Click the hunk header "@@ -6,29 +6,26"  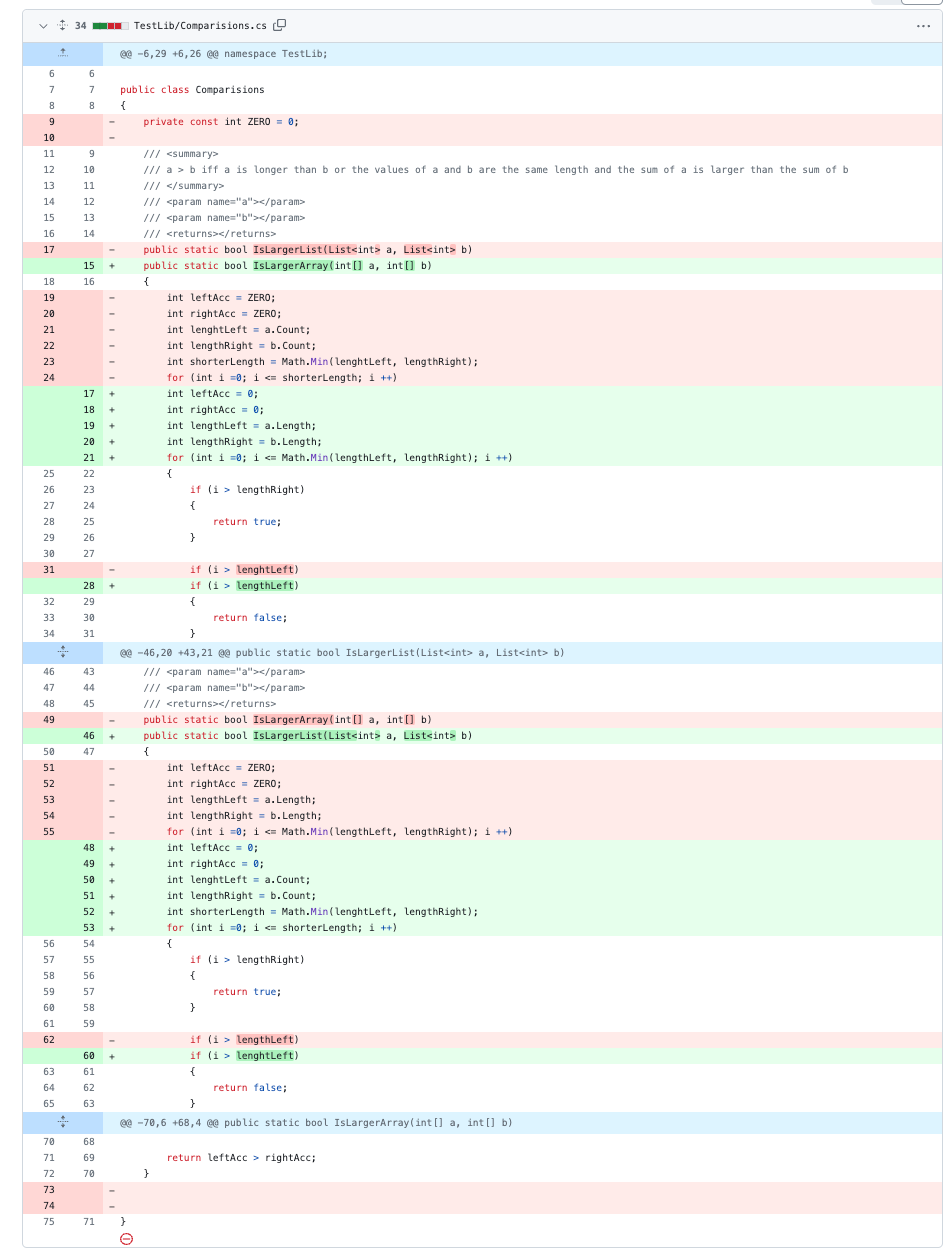[x=180, y=53]
